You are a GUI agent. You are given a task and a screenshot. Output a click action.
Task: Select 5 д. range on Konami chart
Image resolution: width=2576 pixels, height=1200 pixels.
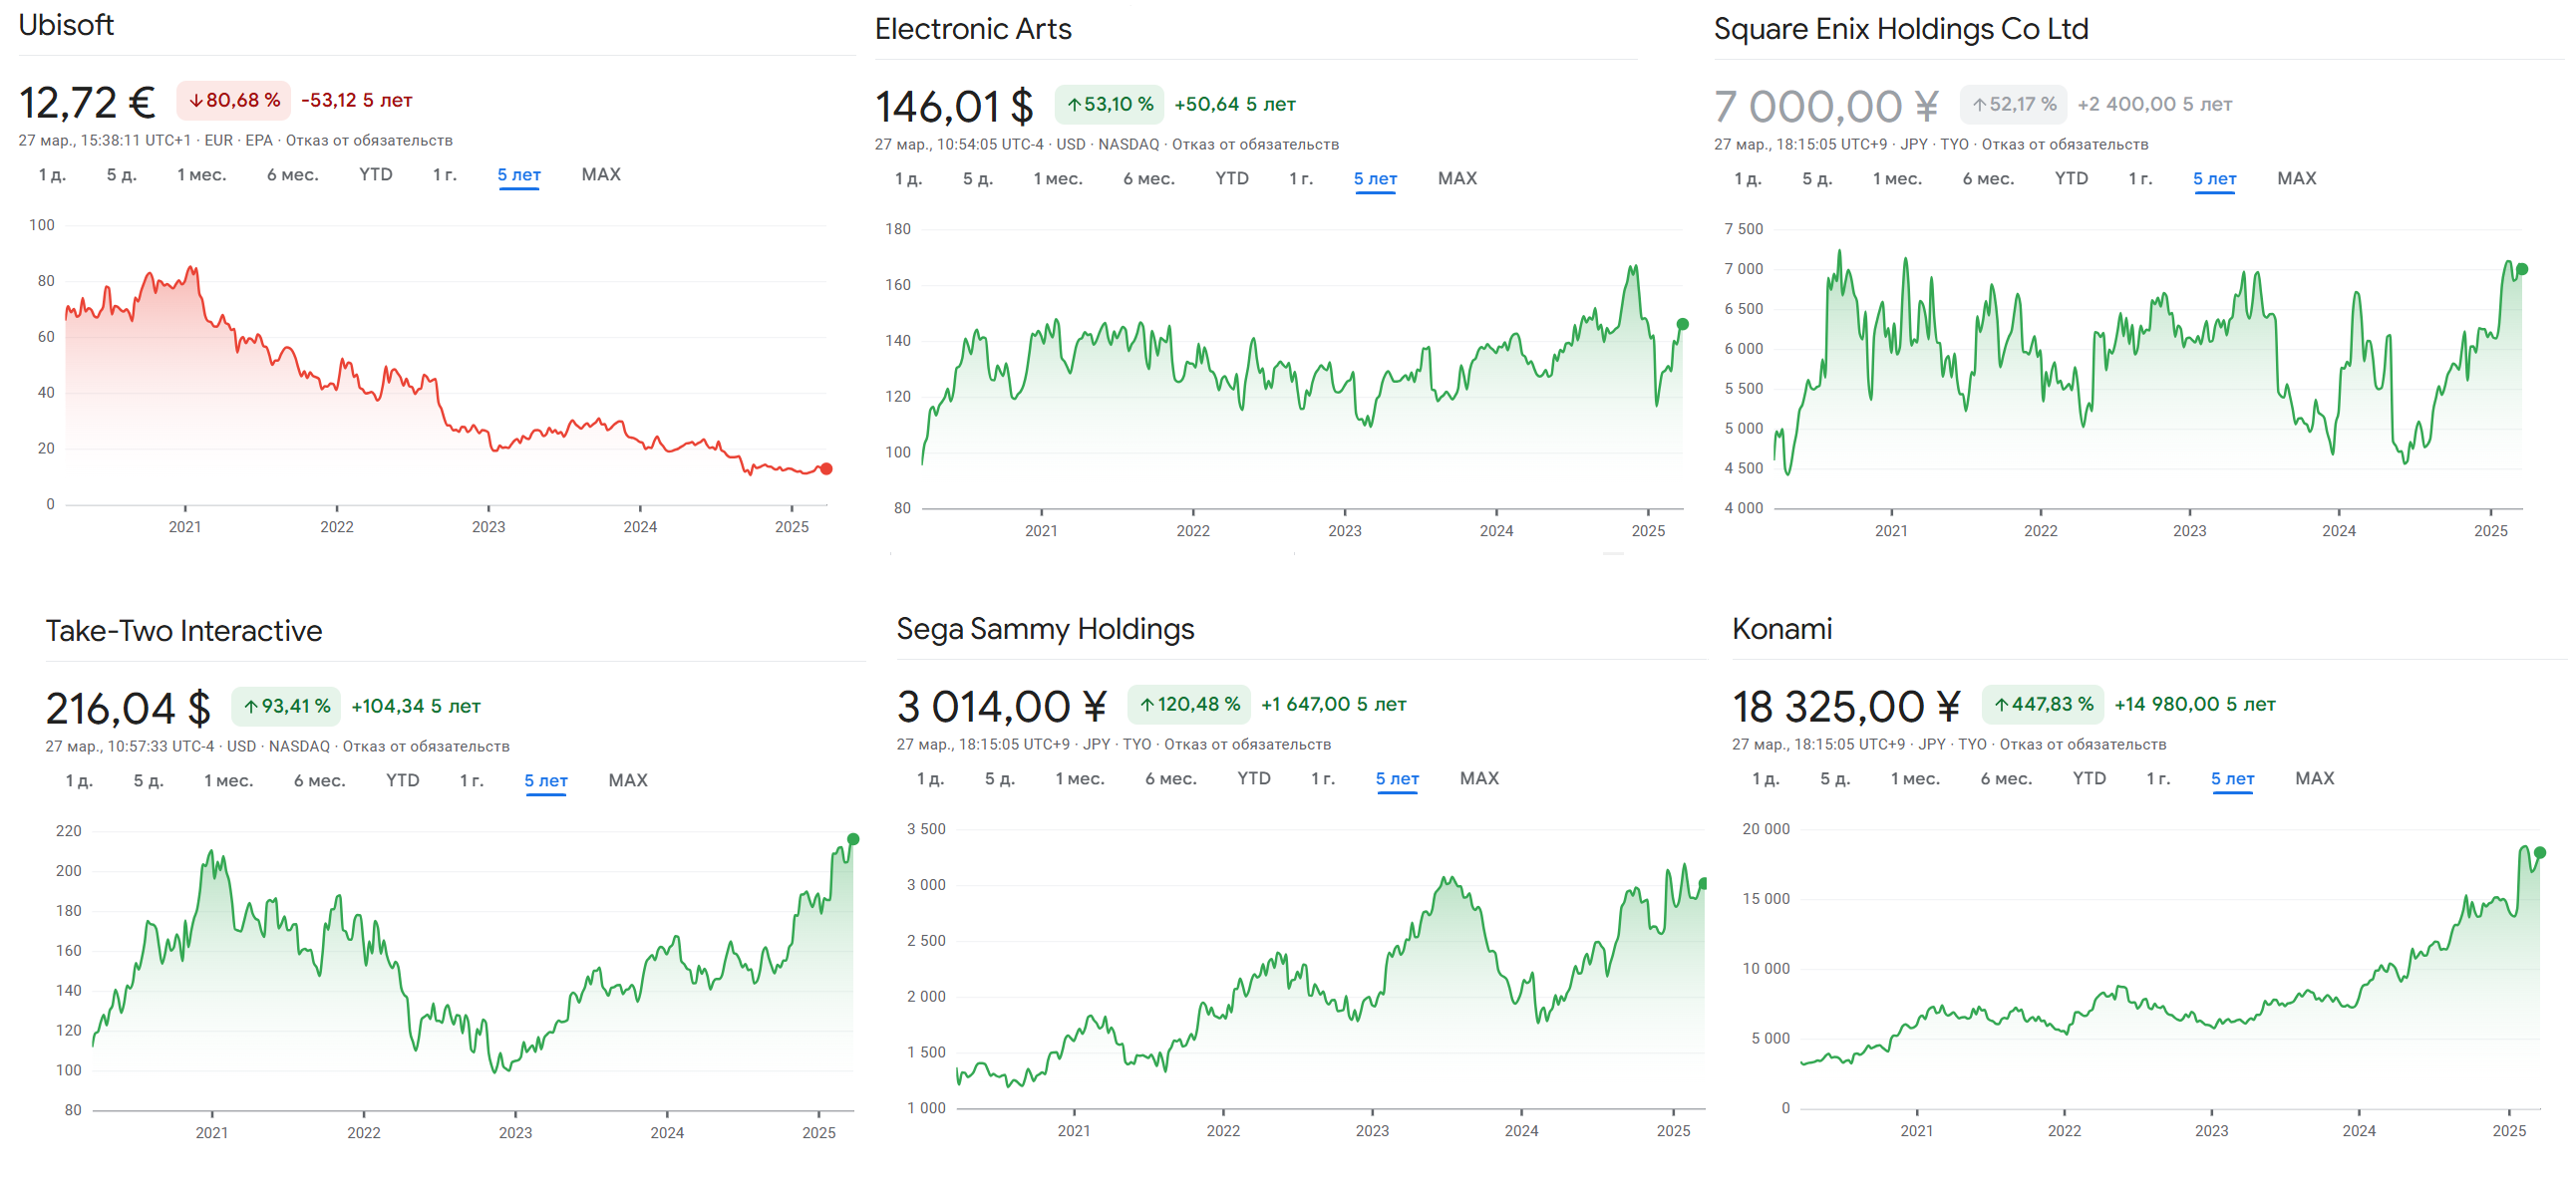(1836, 778)
